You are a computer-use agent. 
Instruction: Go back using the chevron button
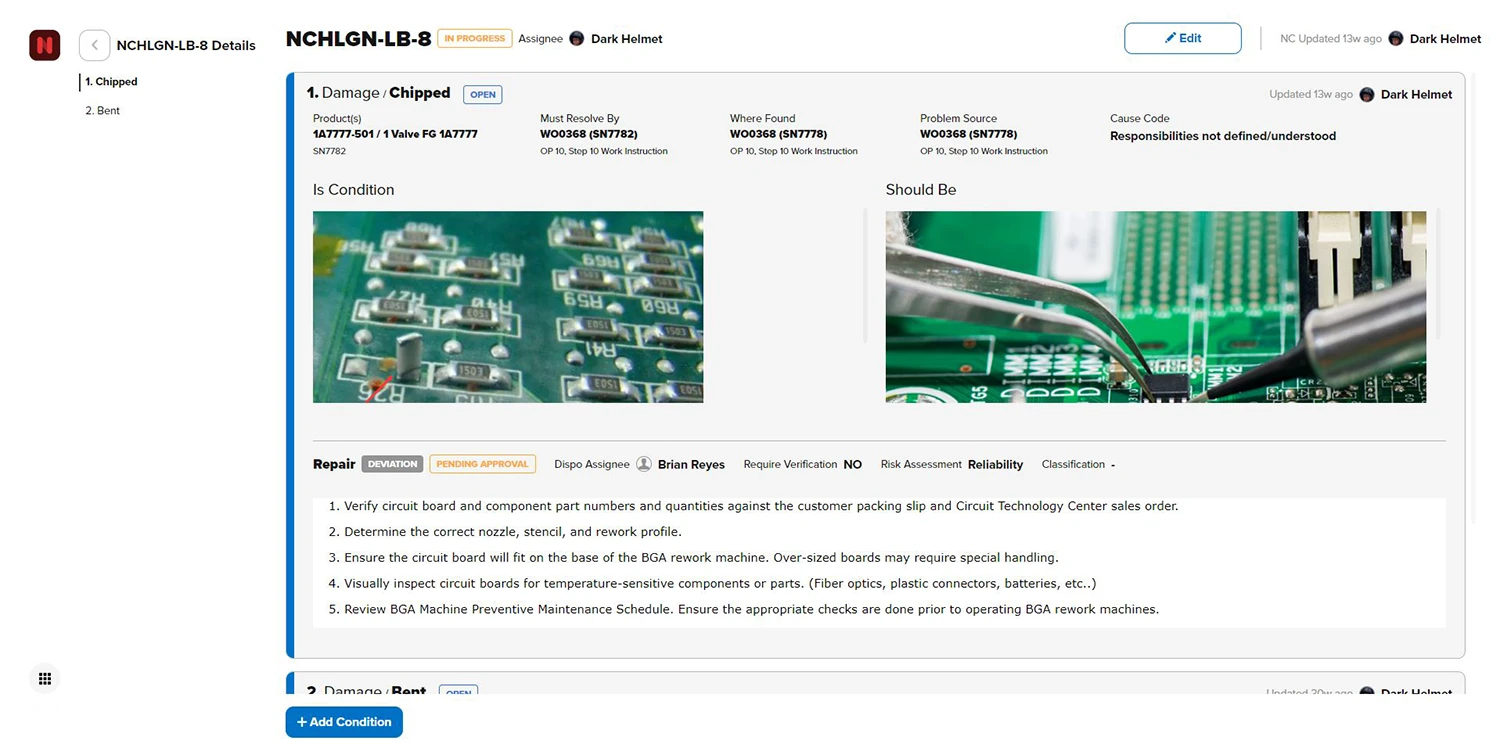click(x=94, y=45)
